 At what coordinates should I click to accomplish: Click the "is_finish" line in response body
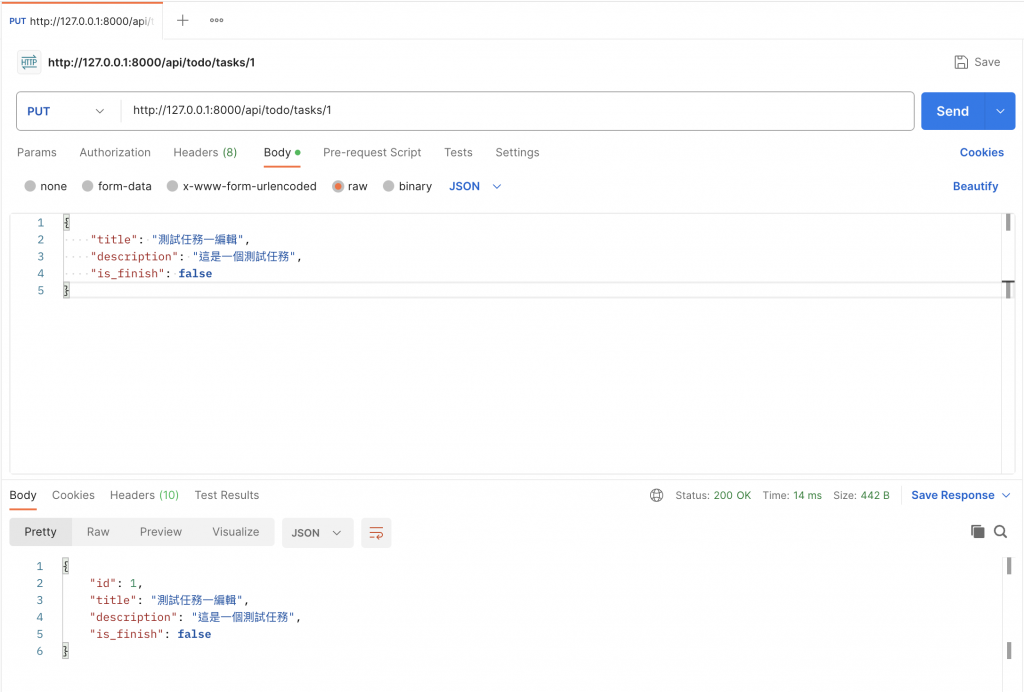(x=150, y=634)
